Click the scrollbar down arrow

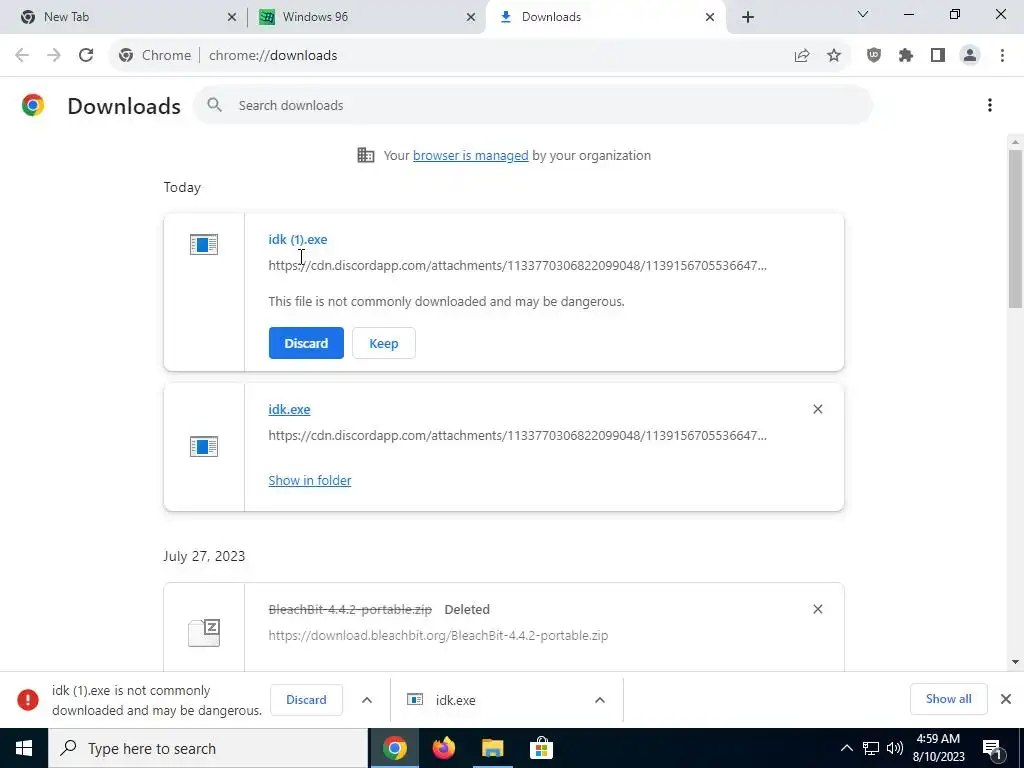click(x=1015, y=662)
